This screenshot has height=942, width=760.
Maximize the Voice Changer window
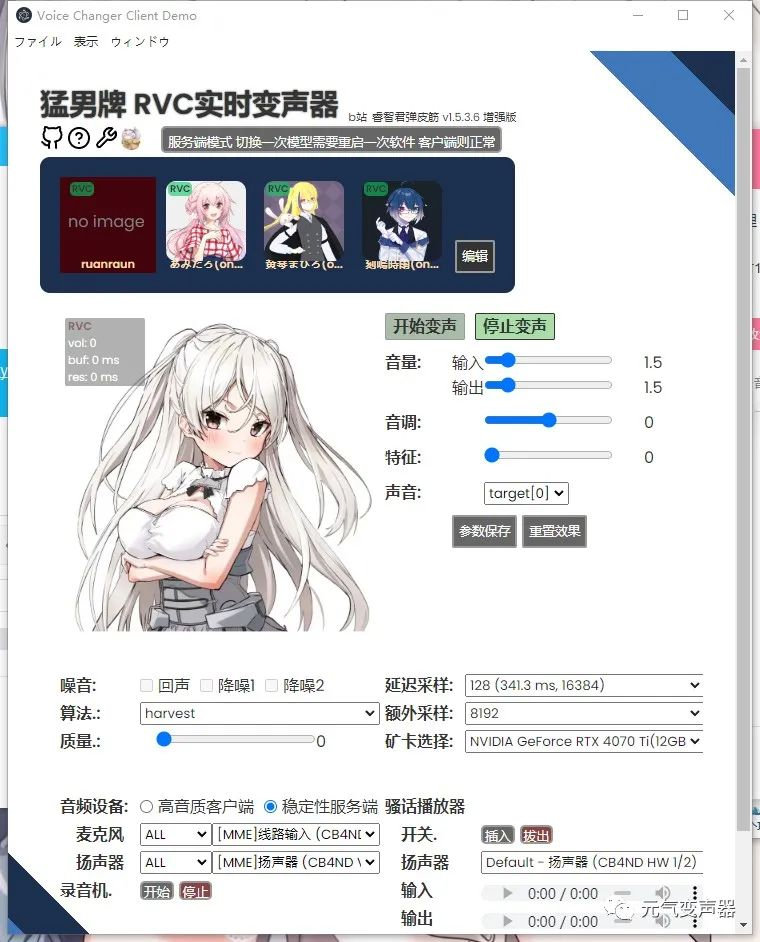(x=683, y=15)
